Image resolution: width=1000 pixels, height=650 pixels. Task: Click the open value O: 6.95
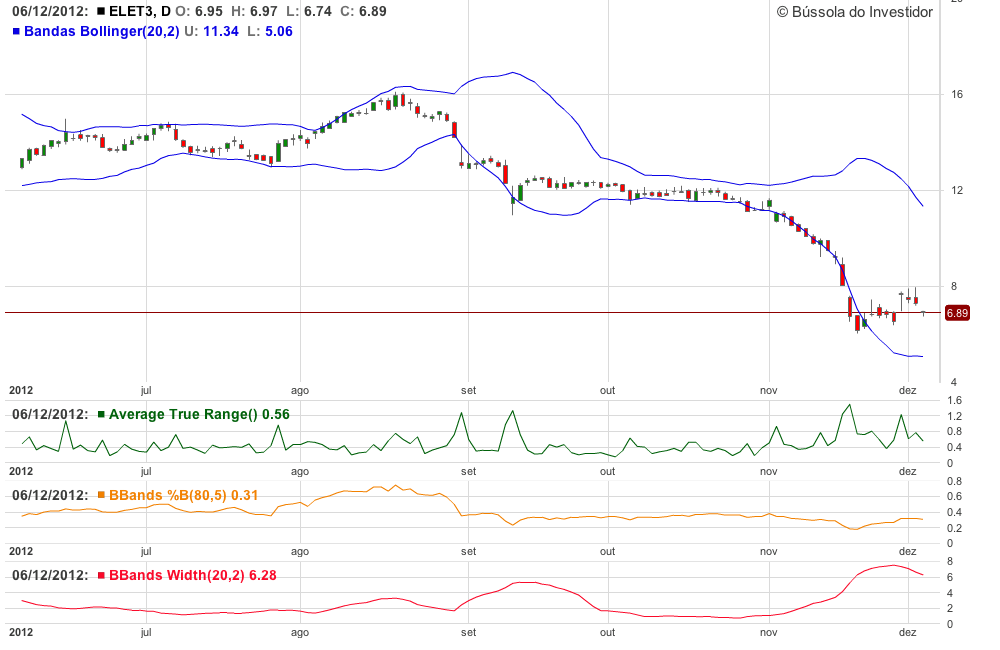click(199, 11)
